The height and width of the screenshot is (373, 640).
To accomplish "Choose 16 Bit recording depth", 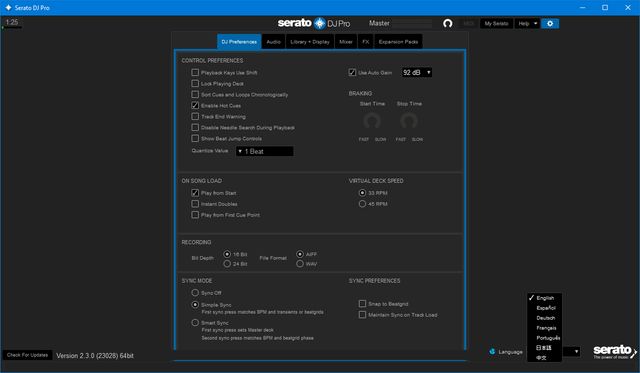I will tap(227, 254).
